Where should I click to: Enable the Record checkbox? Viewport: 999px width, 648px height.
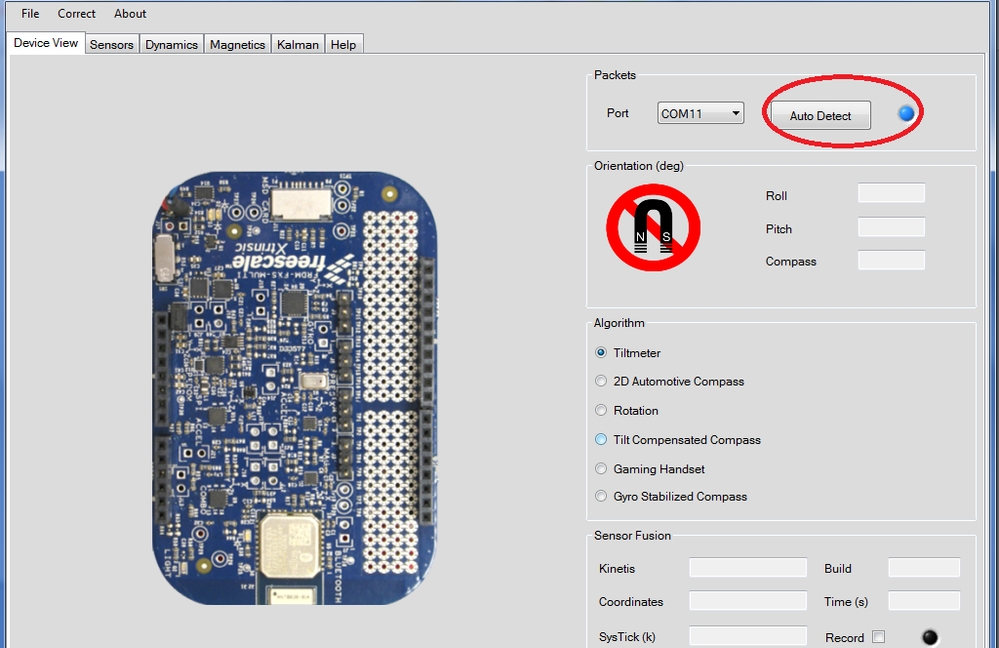point(879,637)
